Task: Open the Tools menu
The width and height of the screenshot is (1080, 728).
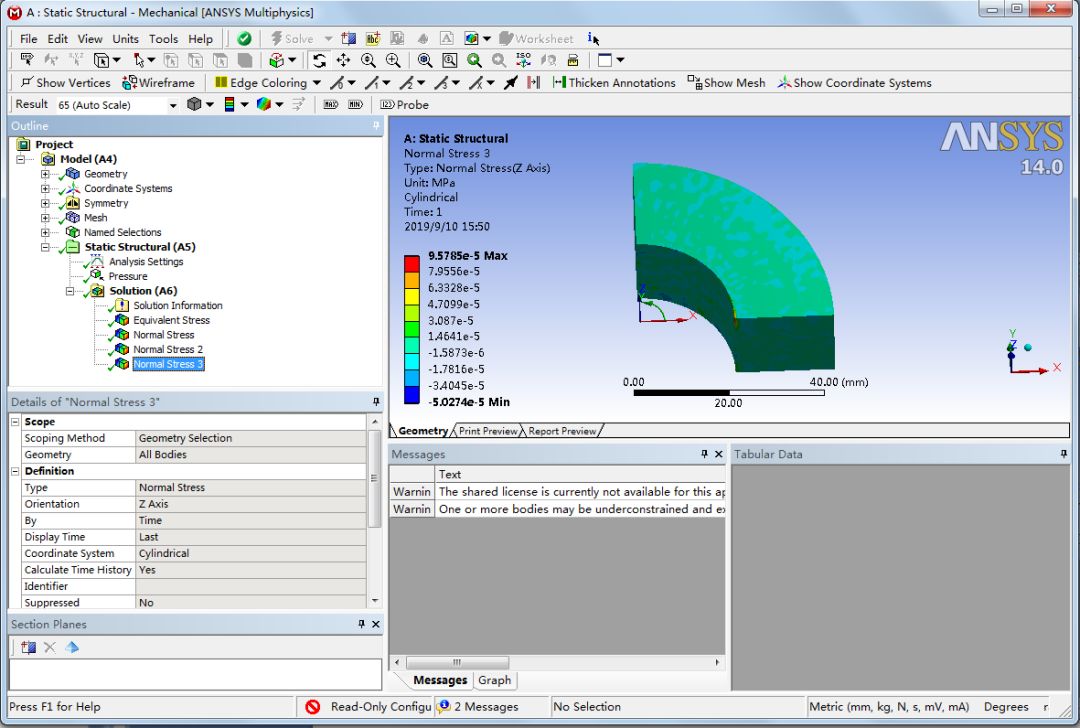Action: point(163,39)
